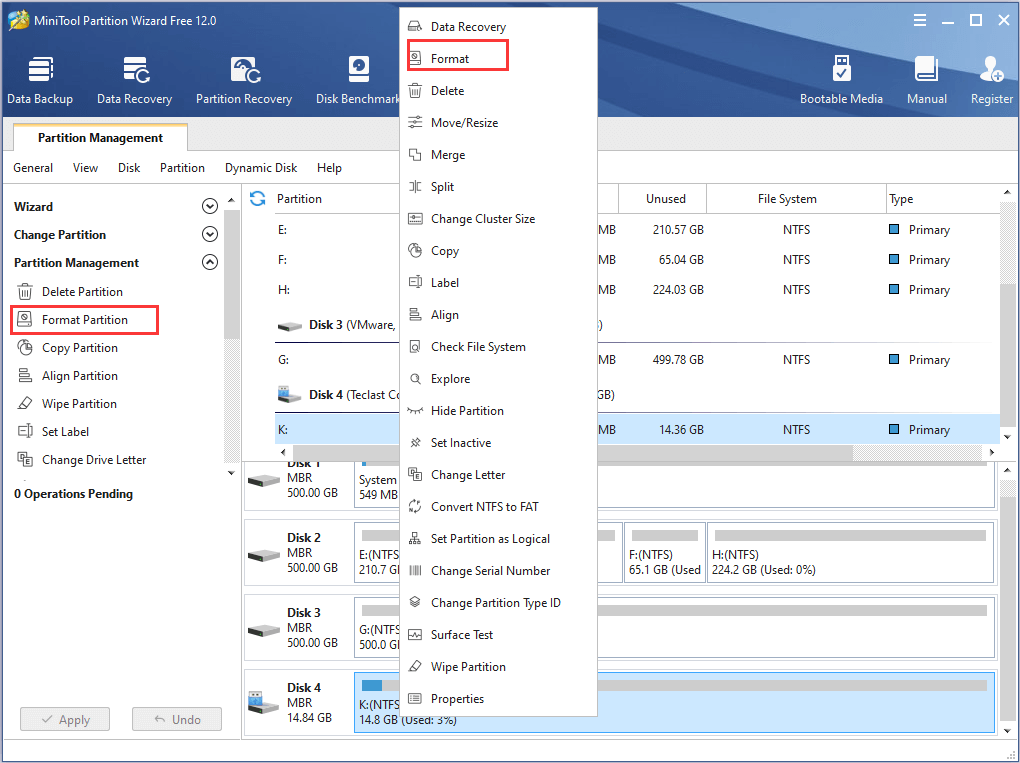The image size is (1020, 763).
Task: Click the Apply button
Action: point(65,719)
